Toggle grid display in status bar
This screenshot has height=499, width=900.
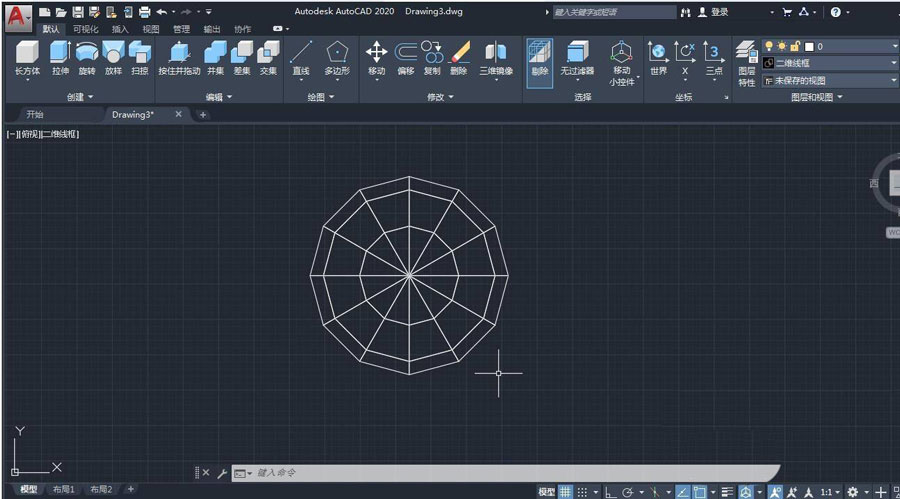[566, 492]
